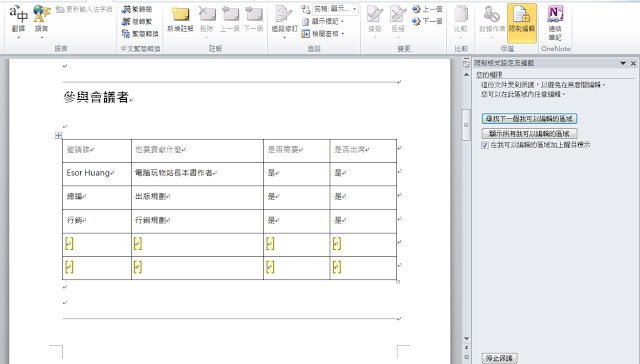Click the 邀請誰 header cell

pos(97,150)
